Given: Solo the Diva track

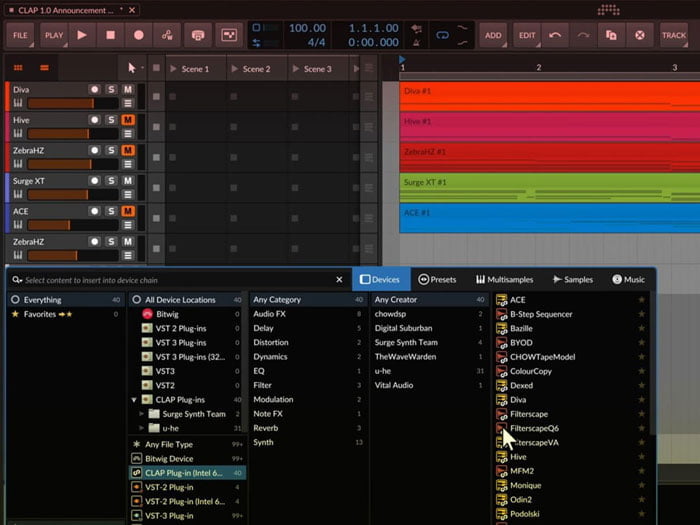Looking at the screenshot, I should click(x=111, y=89).
